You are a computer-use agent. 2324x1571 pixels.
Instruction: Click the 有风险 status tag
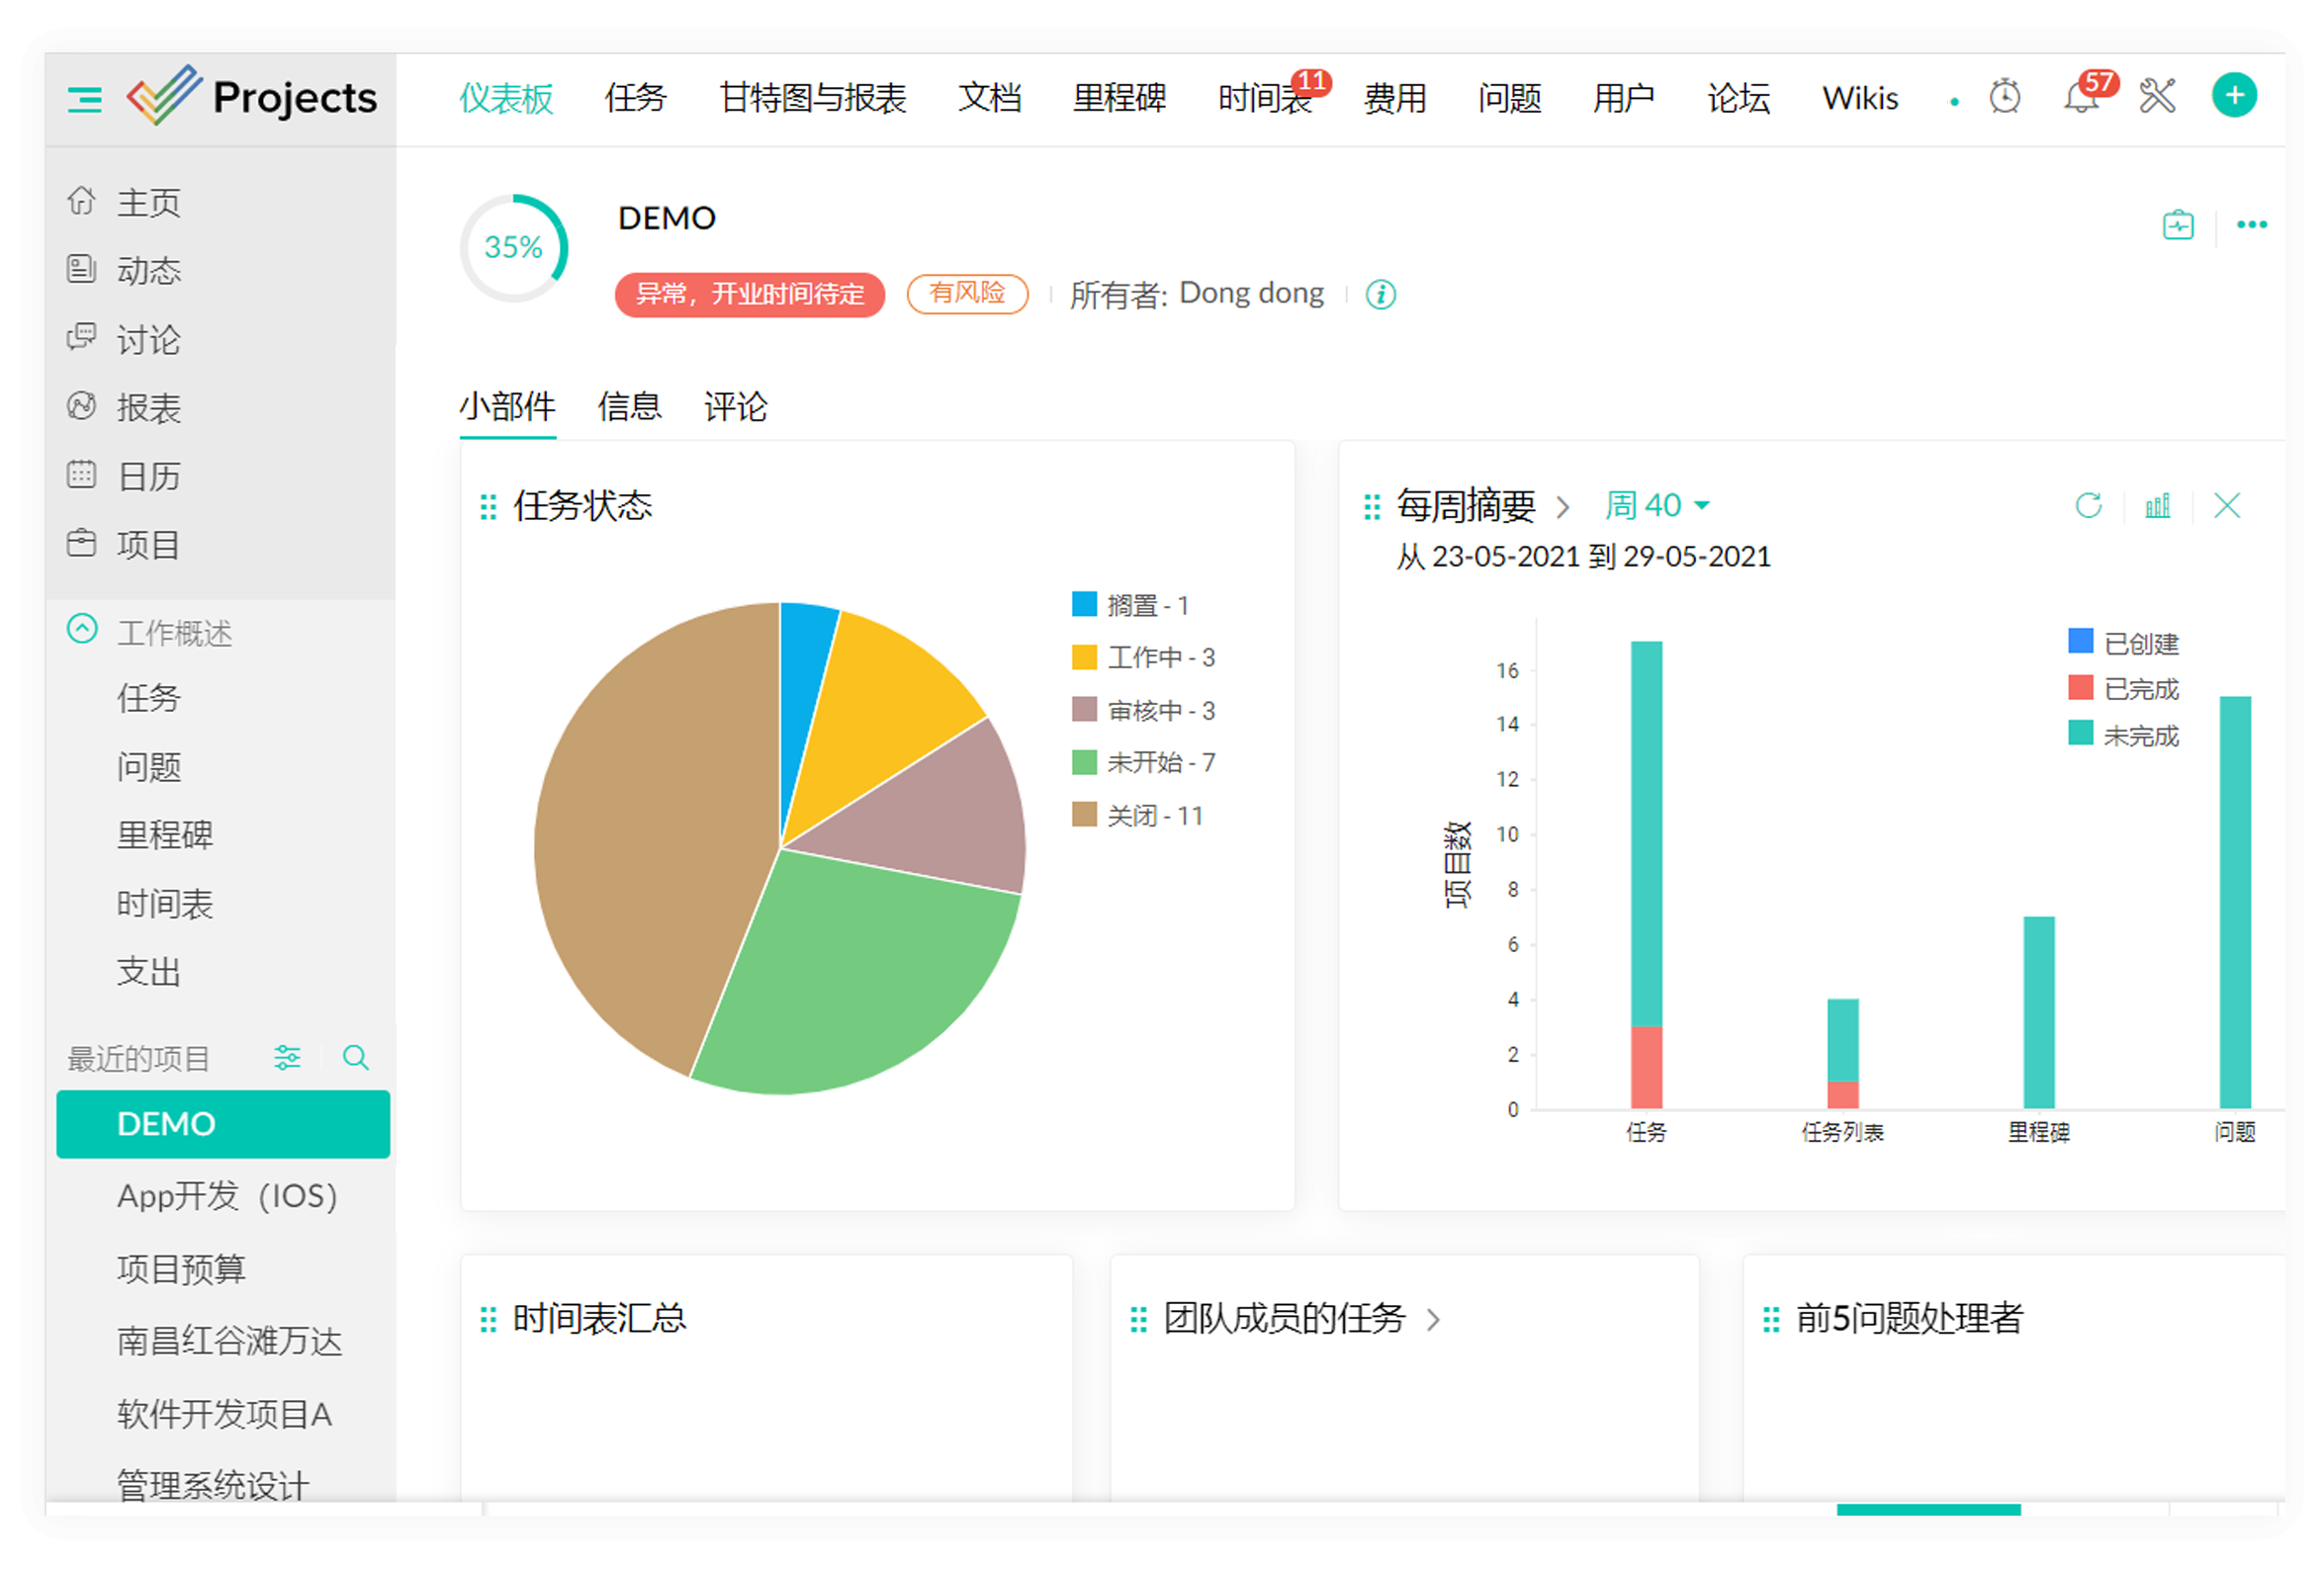click(967, 293)
